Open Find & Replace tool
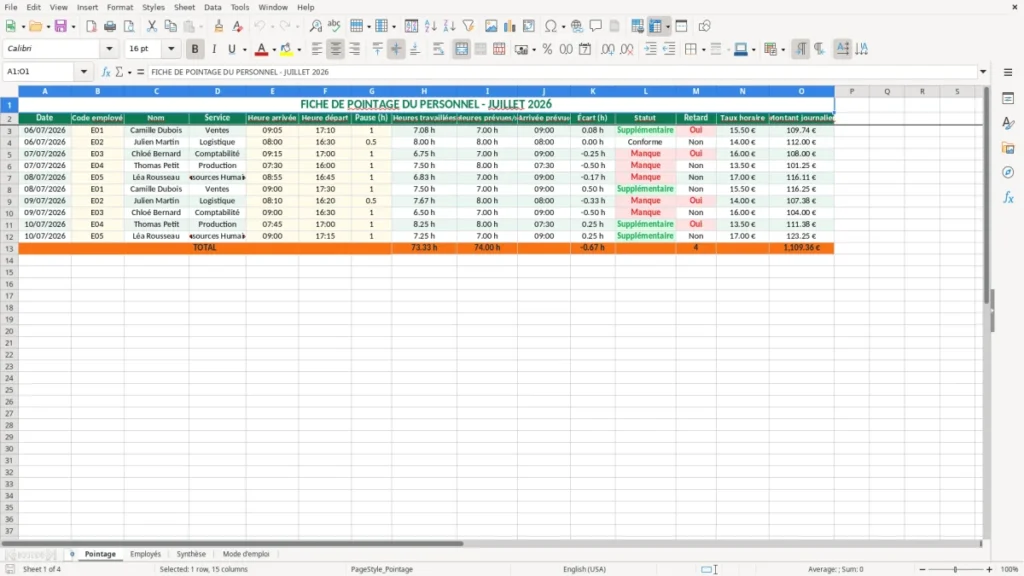This screenshot has width=1024, height=576. click(x=315, y=26)
